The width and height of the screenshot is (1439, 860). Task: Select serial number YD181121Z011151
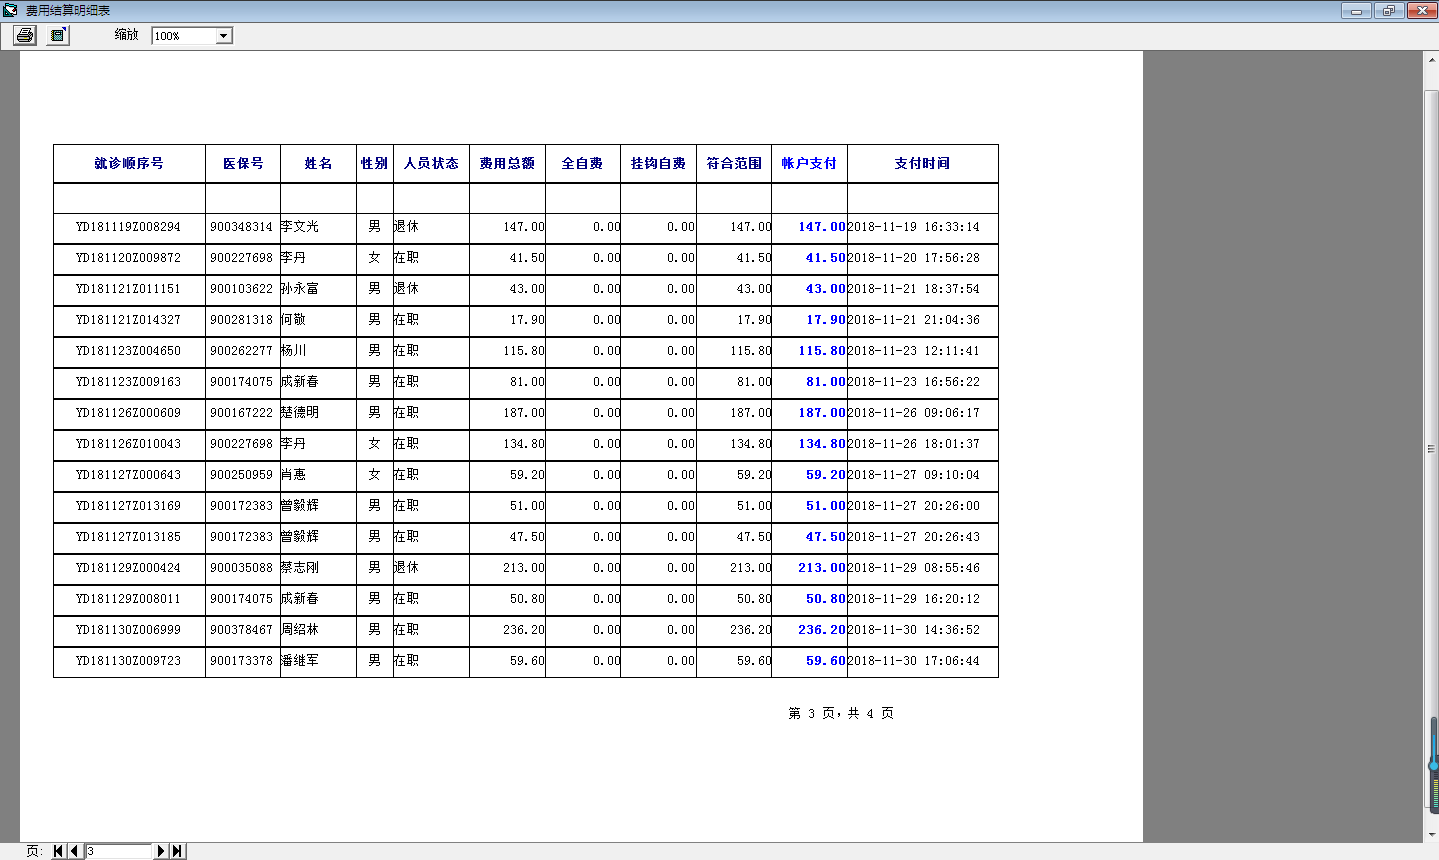click(129, 289)
